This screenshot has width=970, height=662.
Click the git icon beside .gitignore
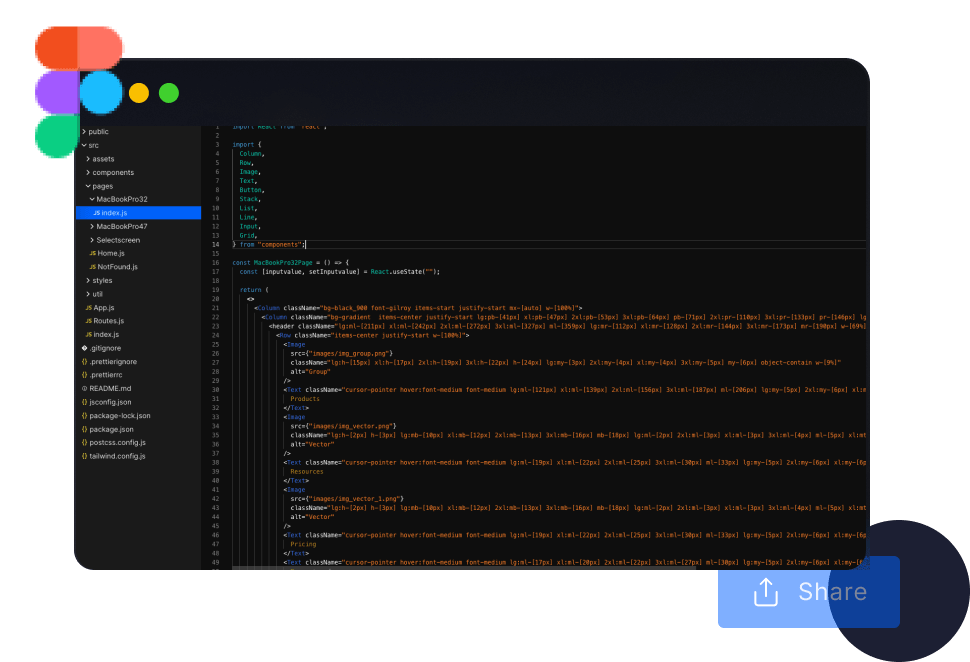coord(85,348)
